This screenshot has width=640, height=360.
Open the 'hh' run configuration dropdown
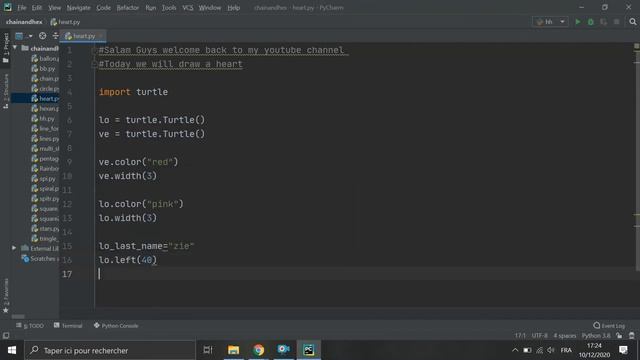[550, 22]
